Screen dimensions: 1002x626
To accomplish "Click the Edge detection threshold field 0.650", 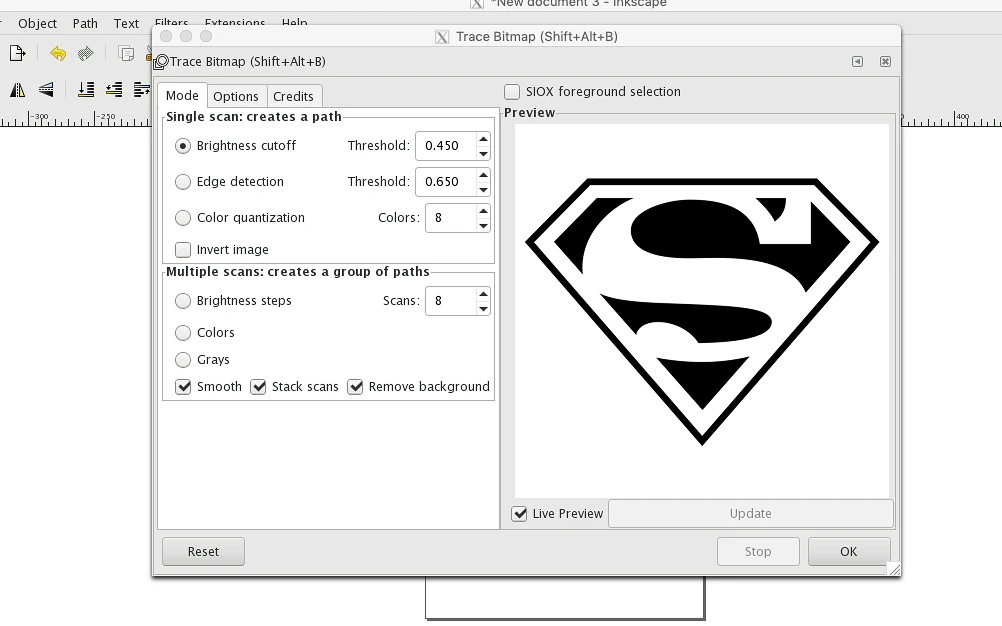I will 446,182.
